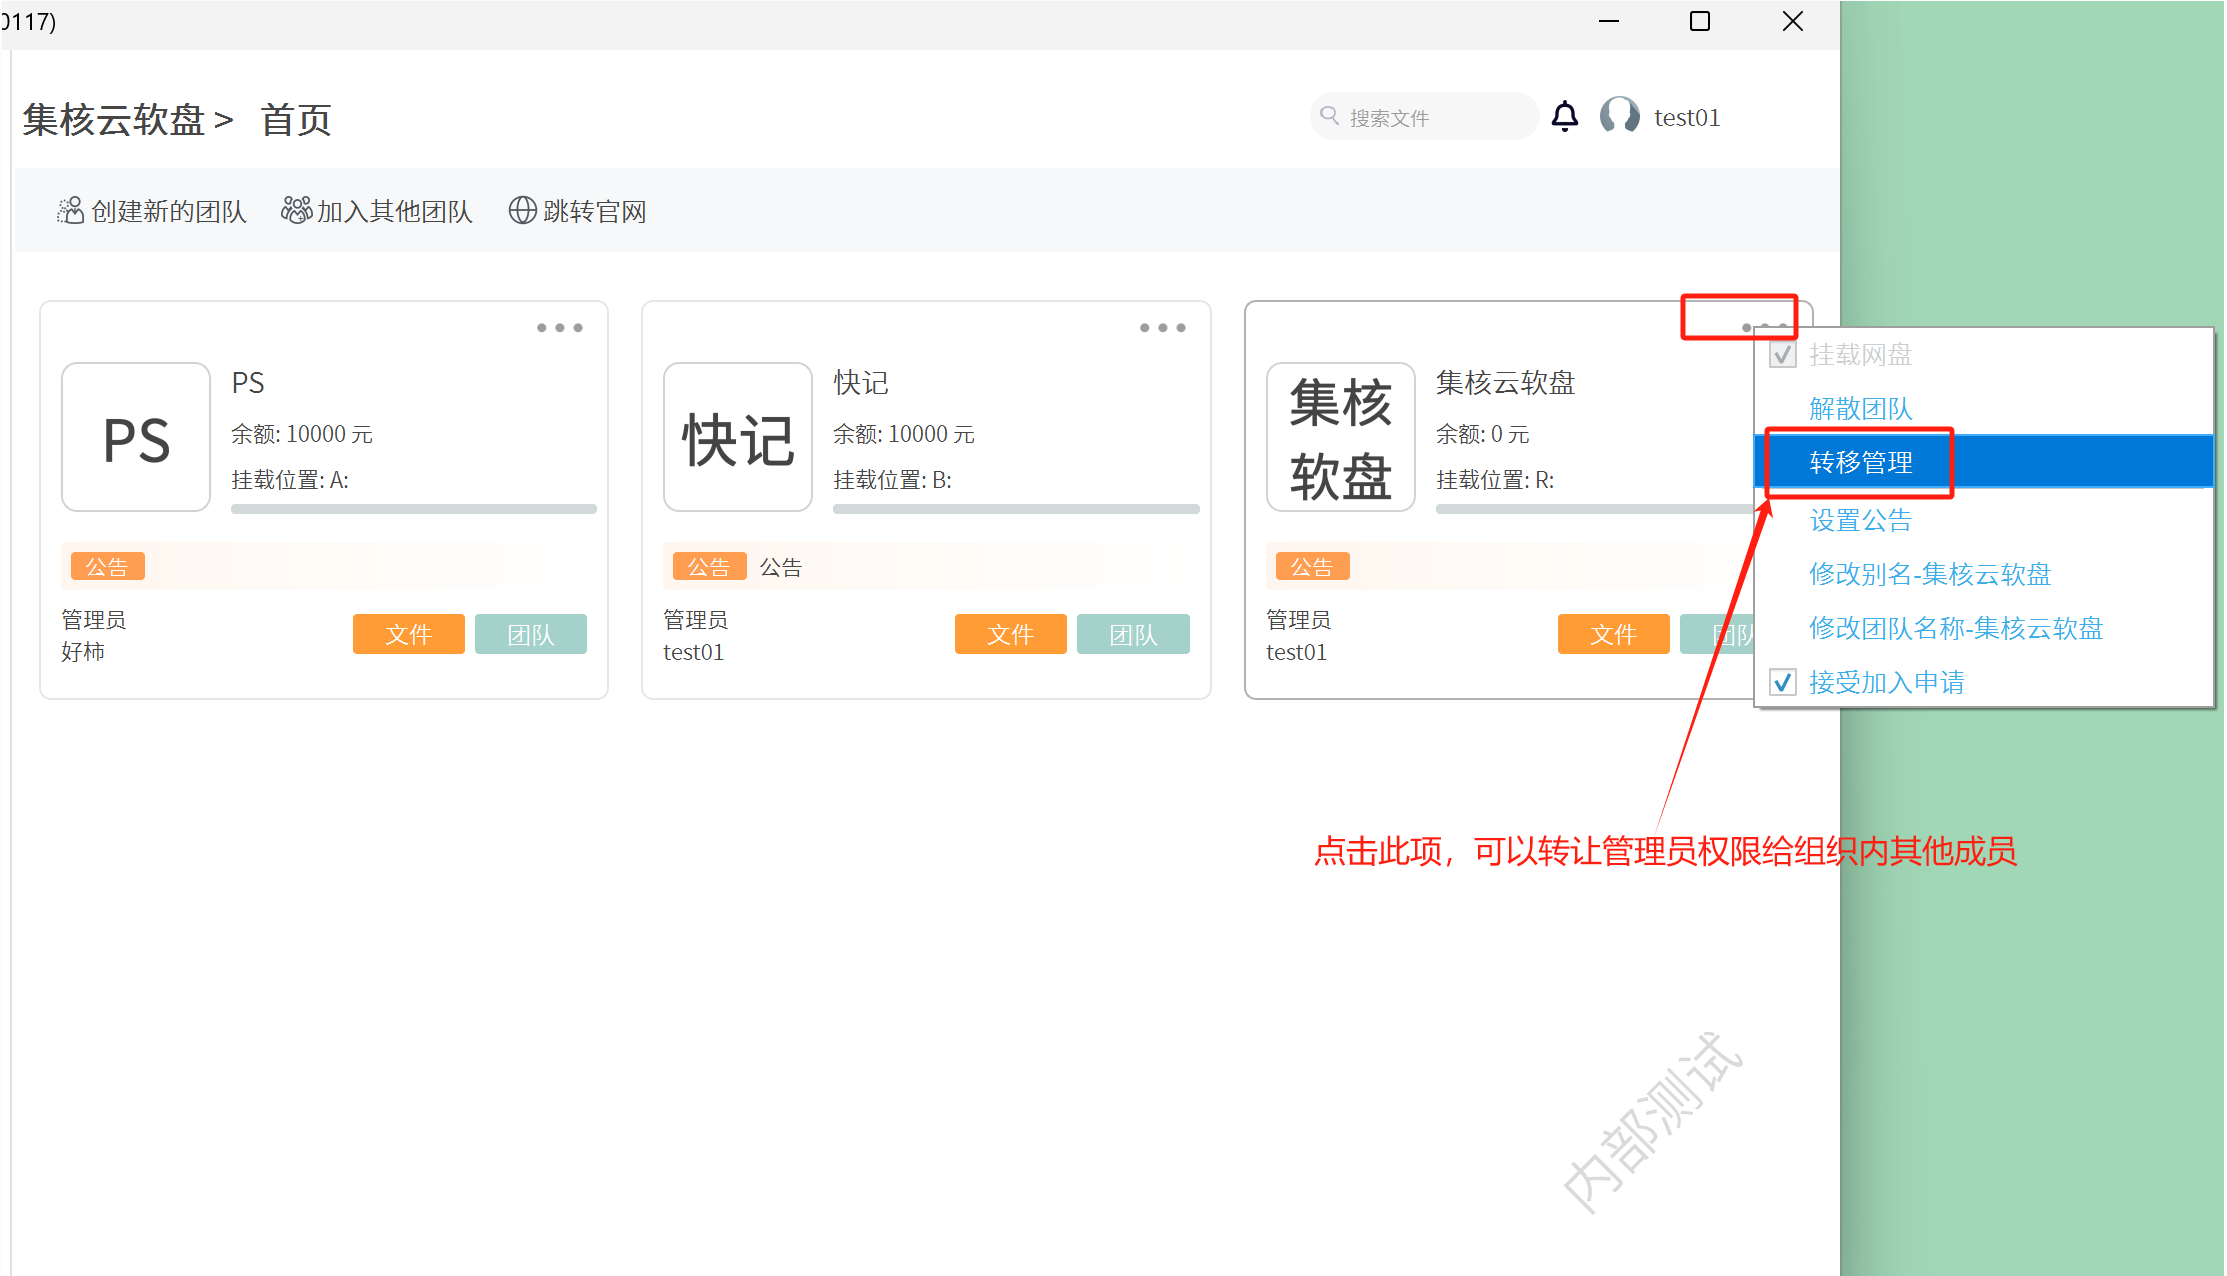Click the notification bell icon
2227x1276 pixels.
click(1564, 117)
